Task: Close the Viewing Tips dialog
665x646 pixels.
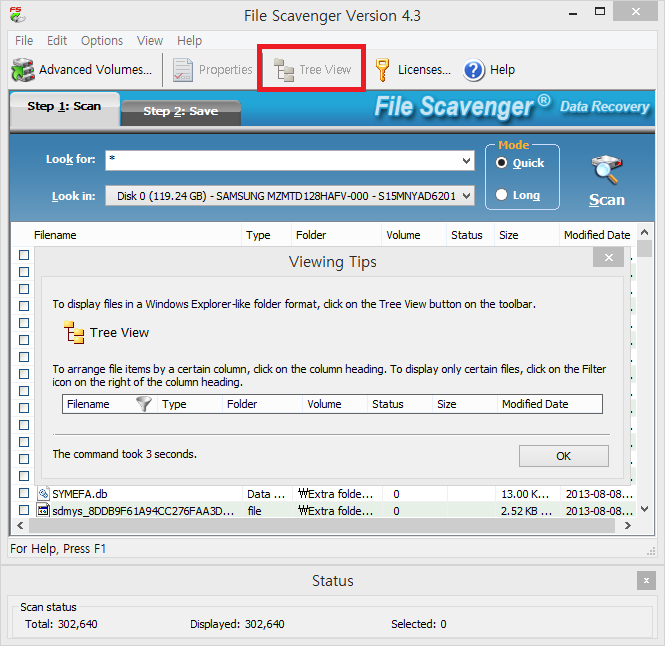Action: (x=609, y=257)
